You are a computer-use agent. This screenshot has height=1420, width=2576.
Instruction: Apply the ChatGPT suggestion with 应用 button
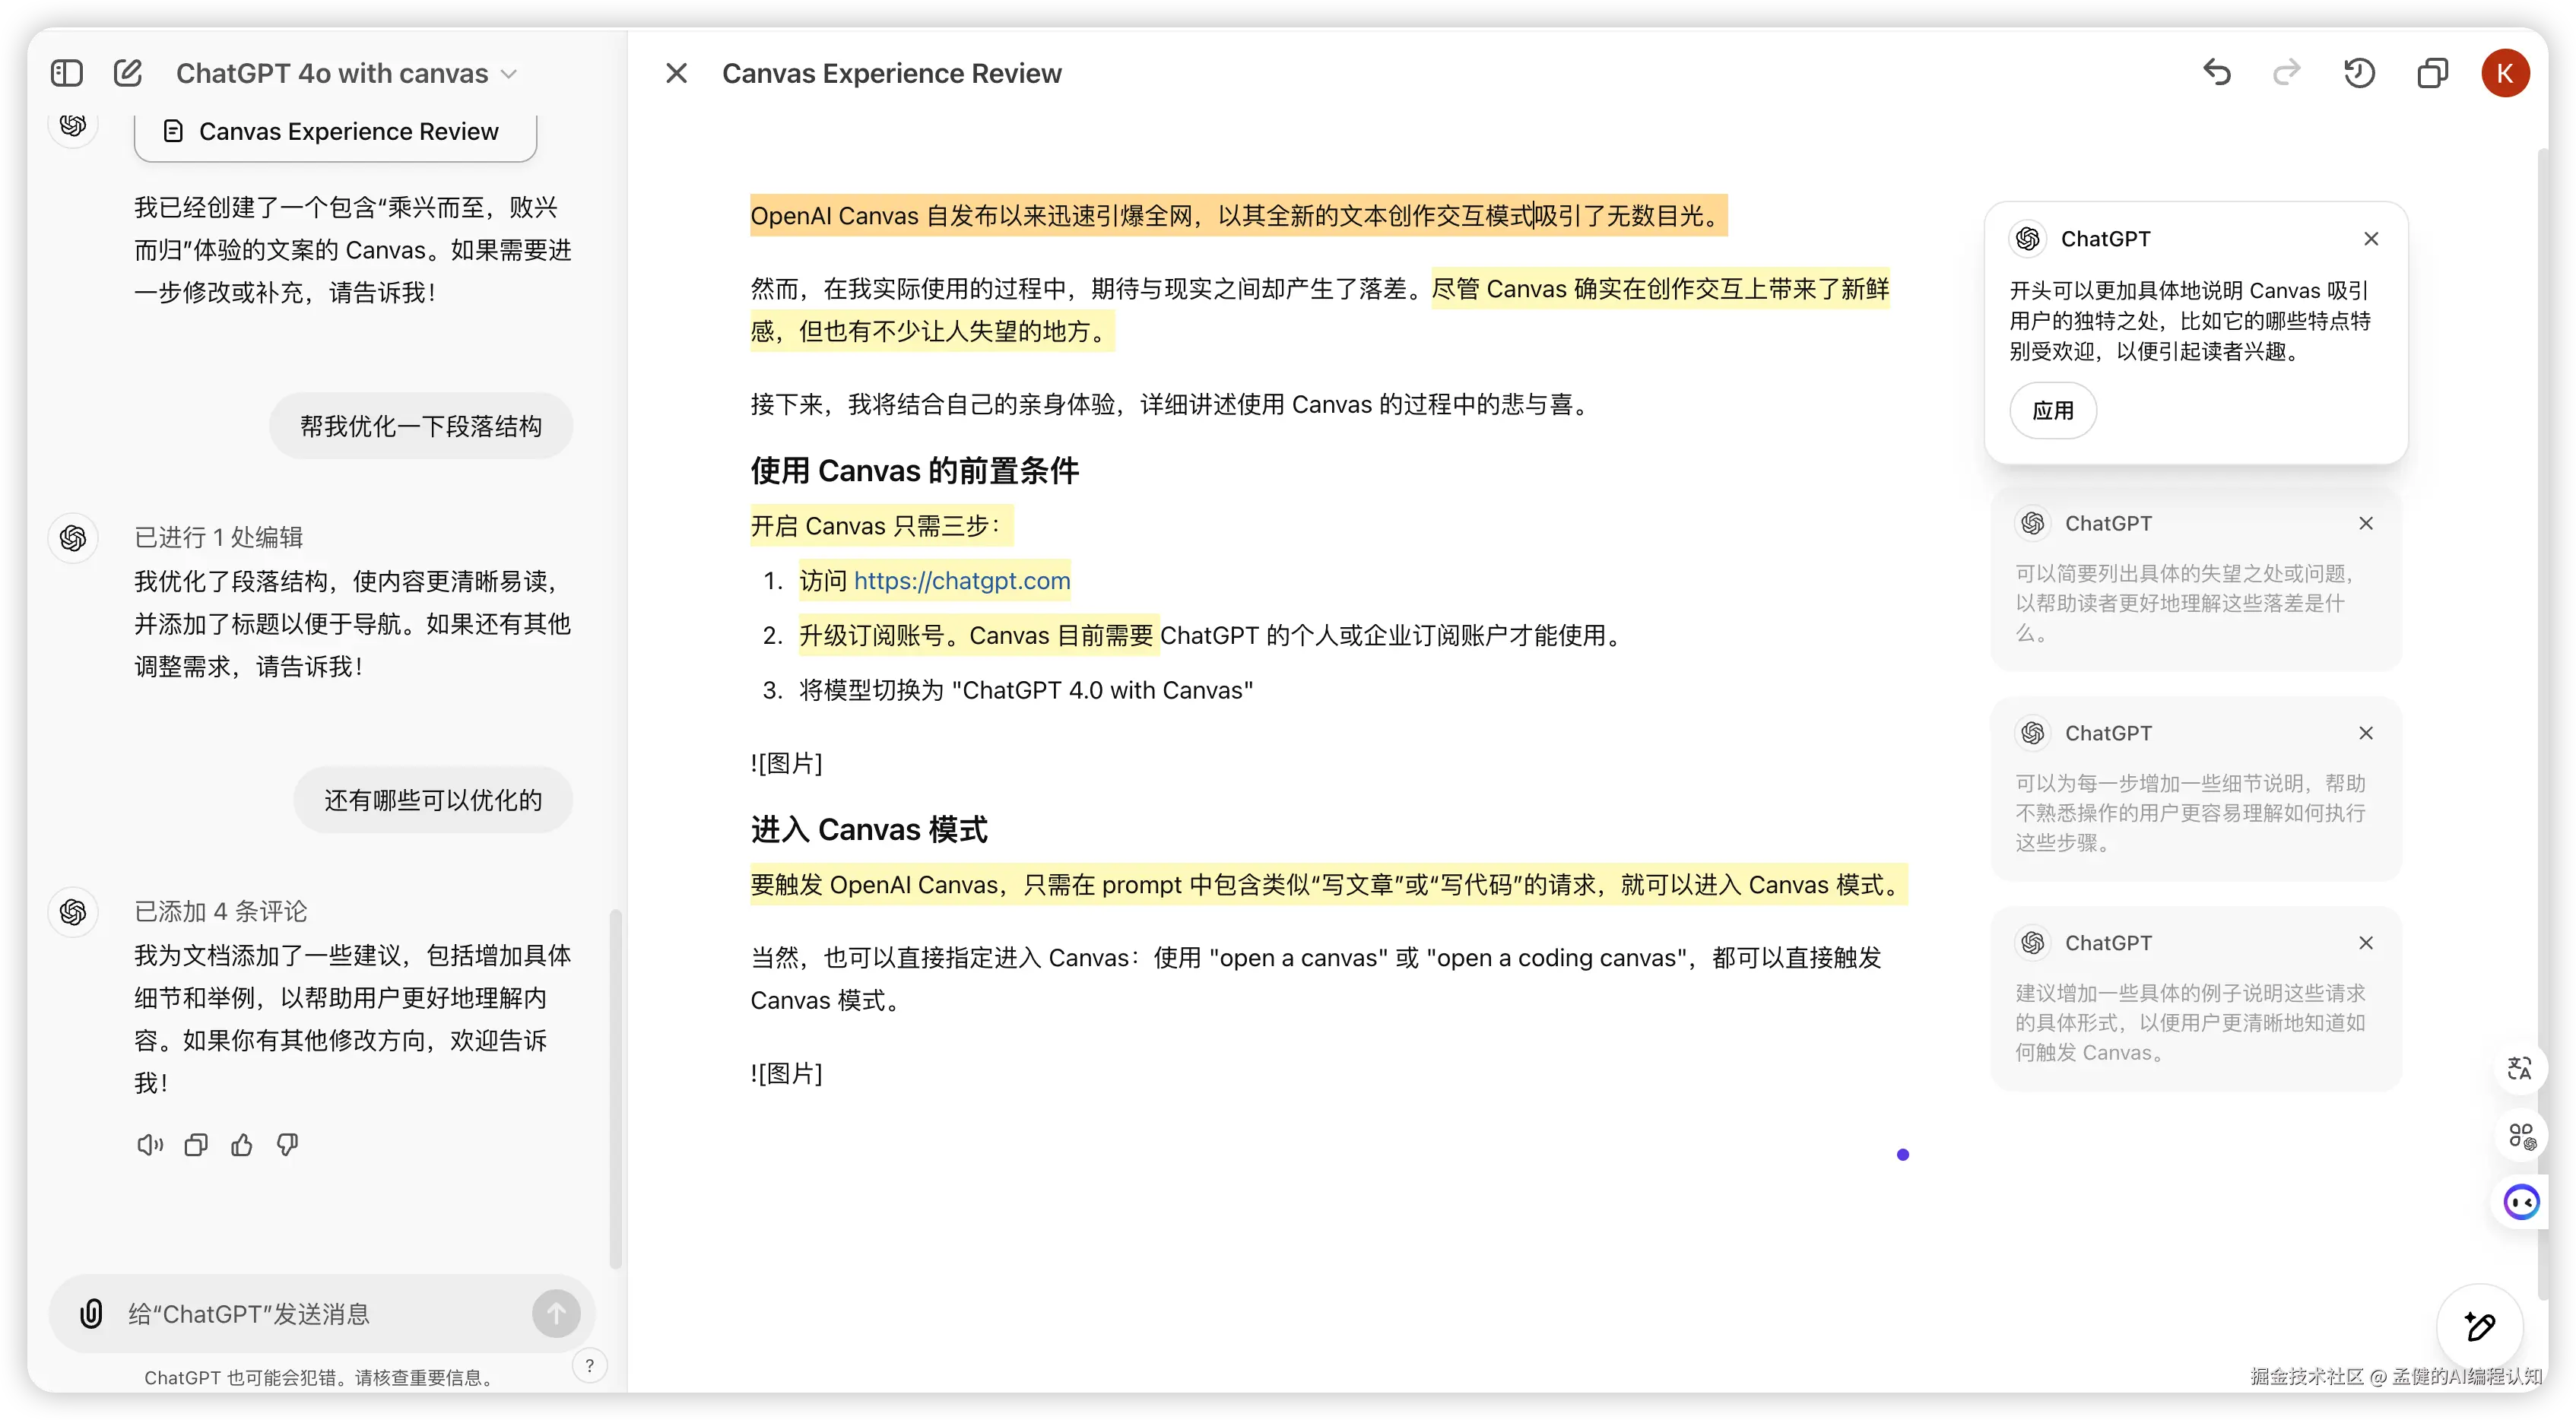tap(2053, 411)
